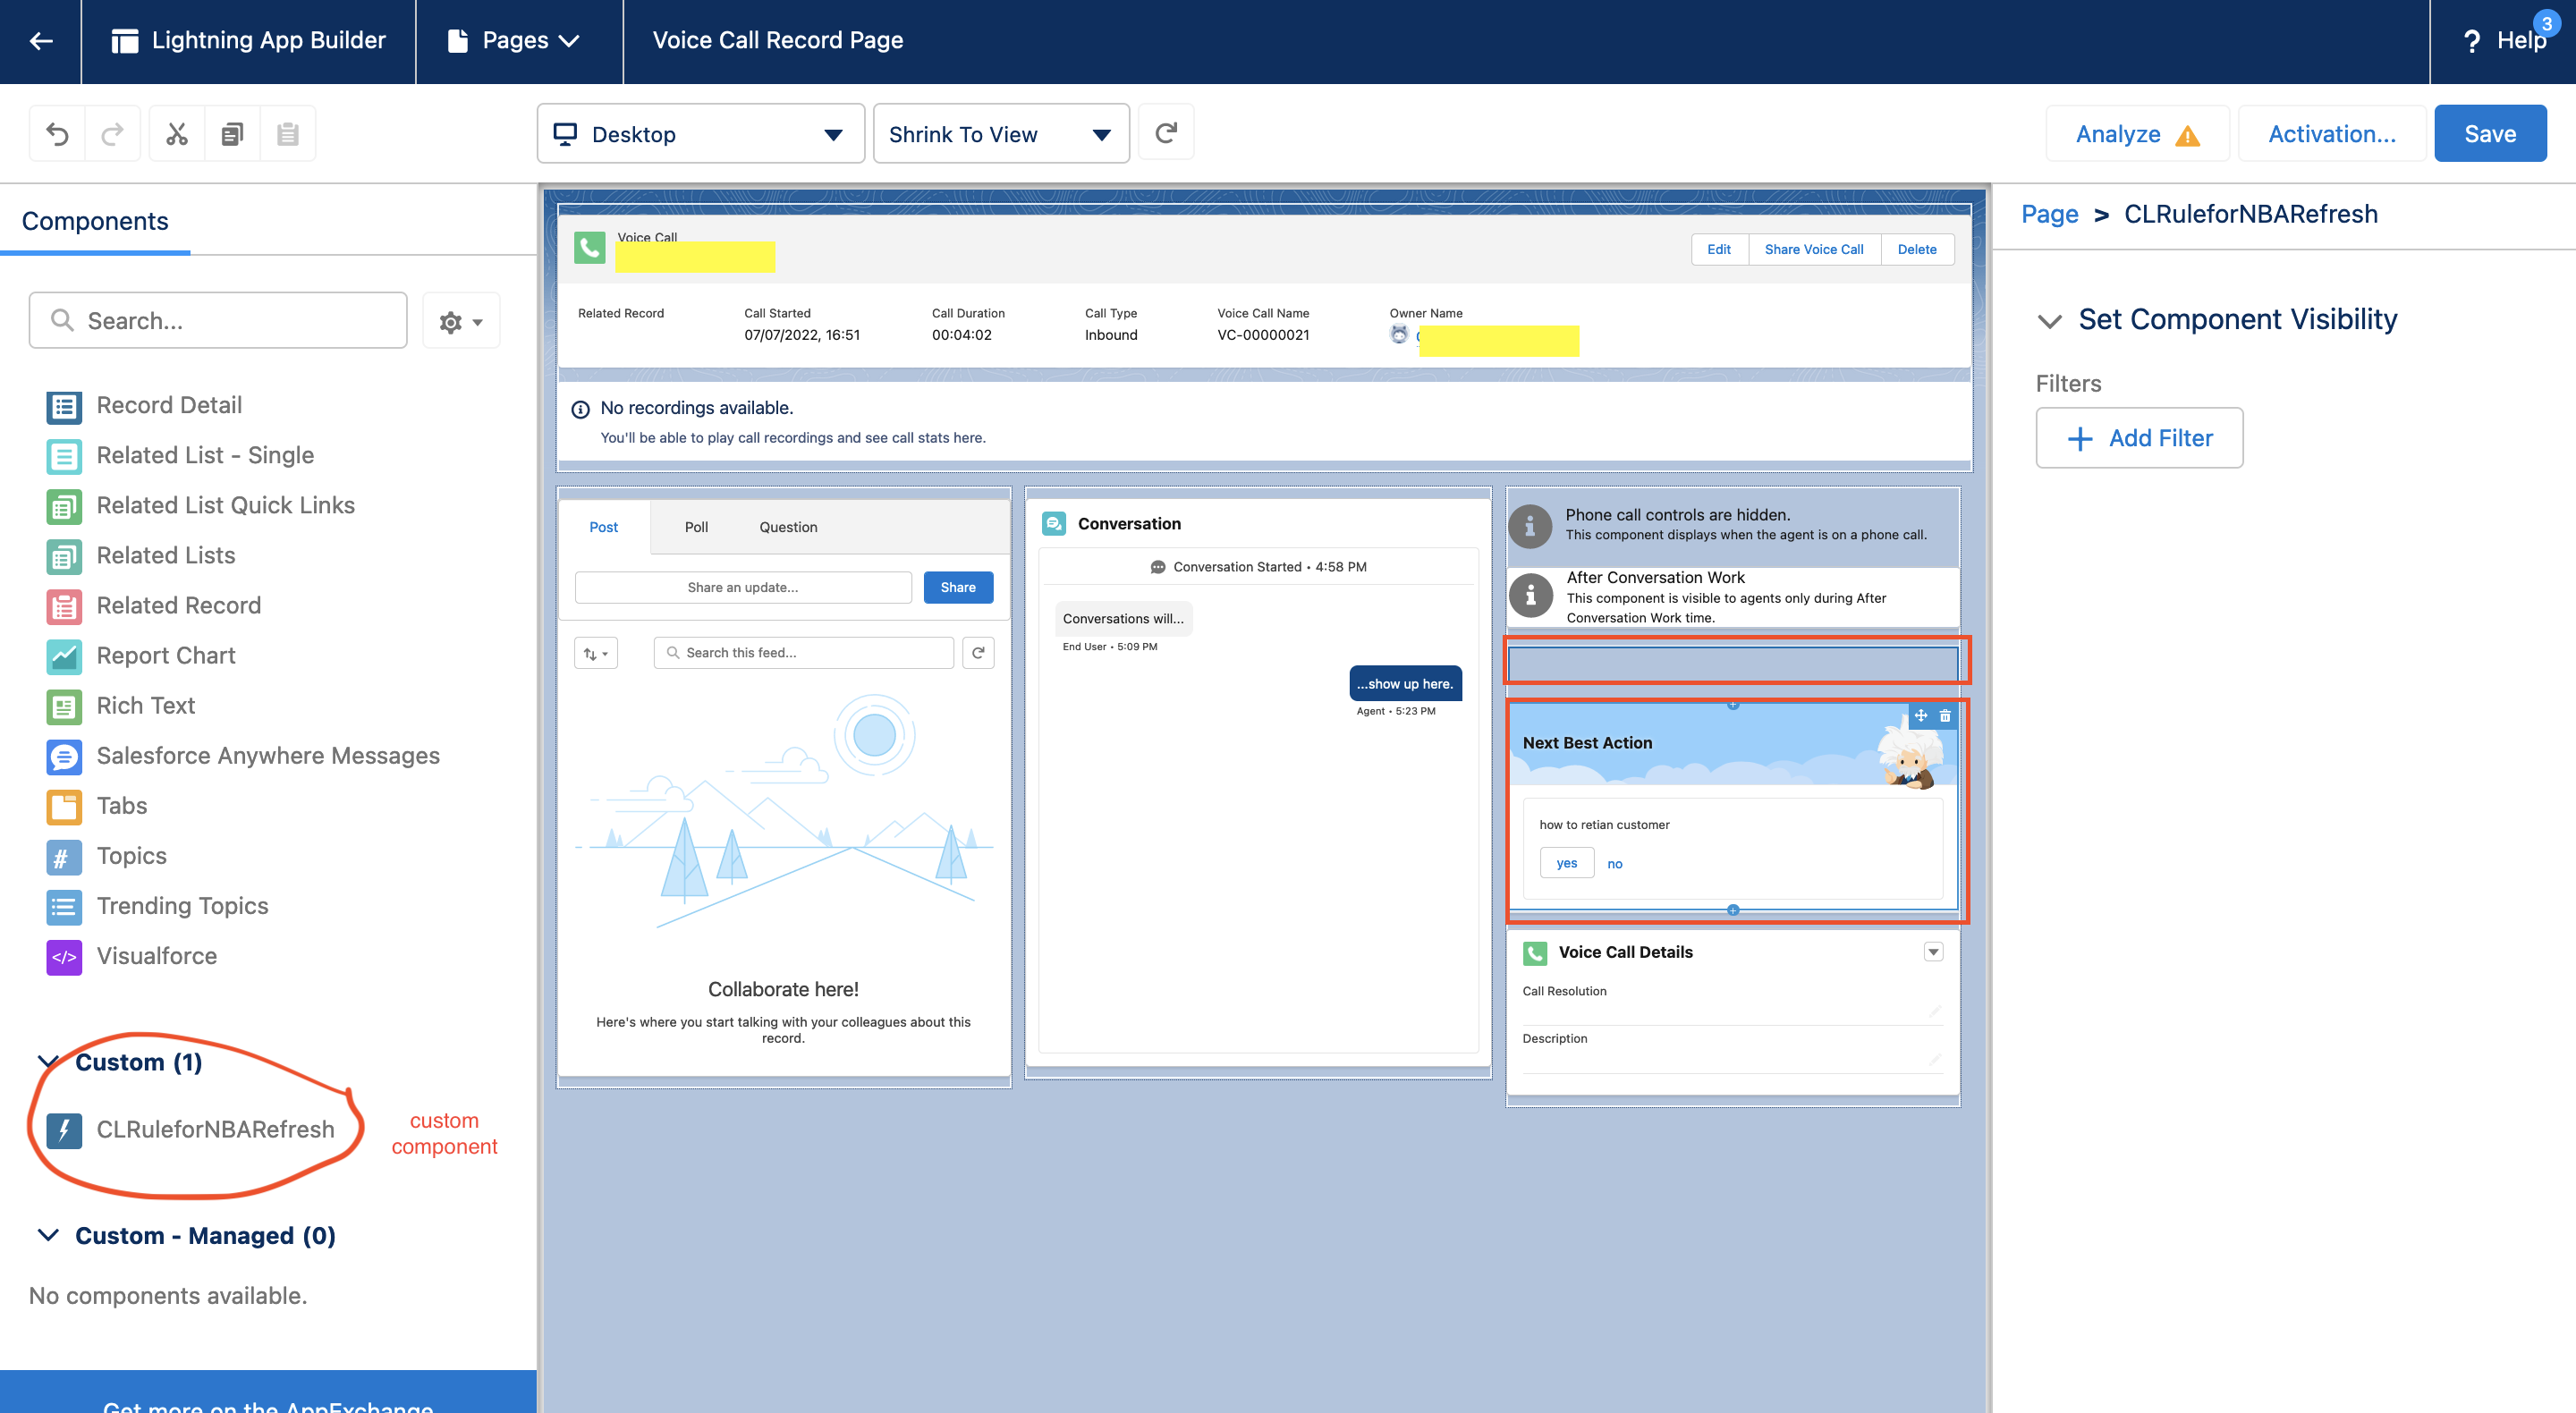
Task: Click the Cut scissors icon
Action: click(177, 134)
